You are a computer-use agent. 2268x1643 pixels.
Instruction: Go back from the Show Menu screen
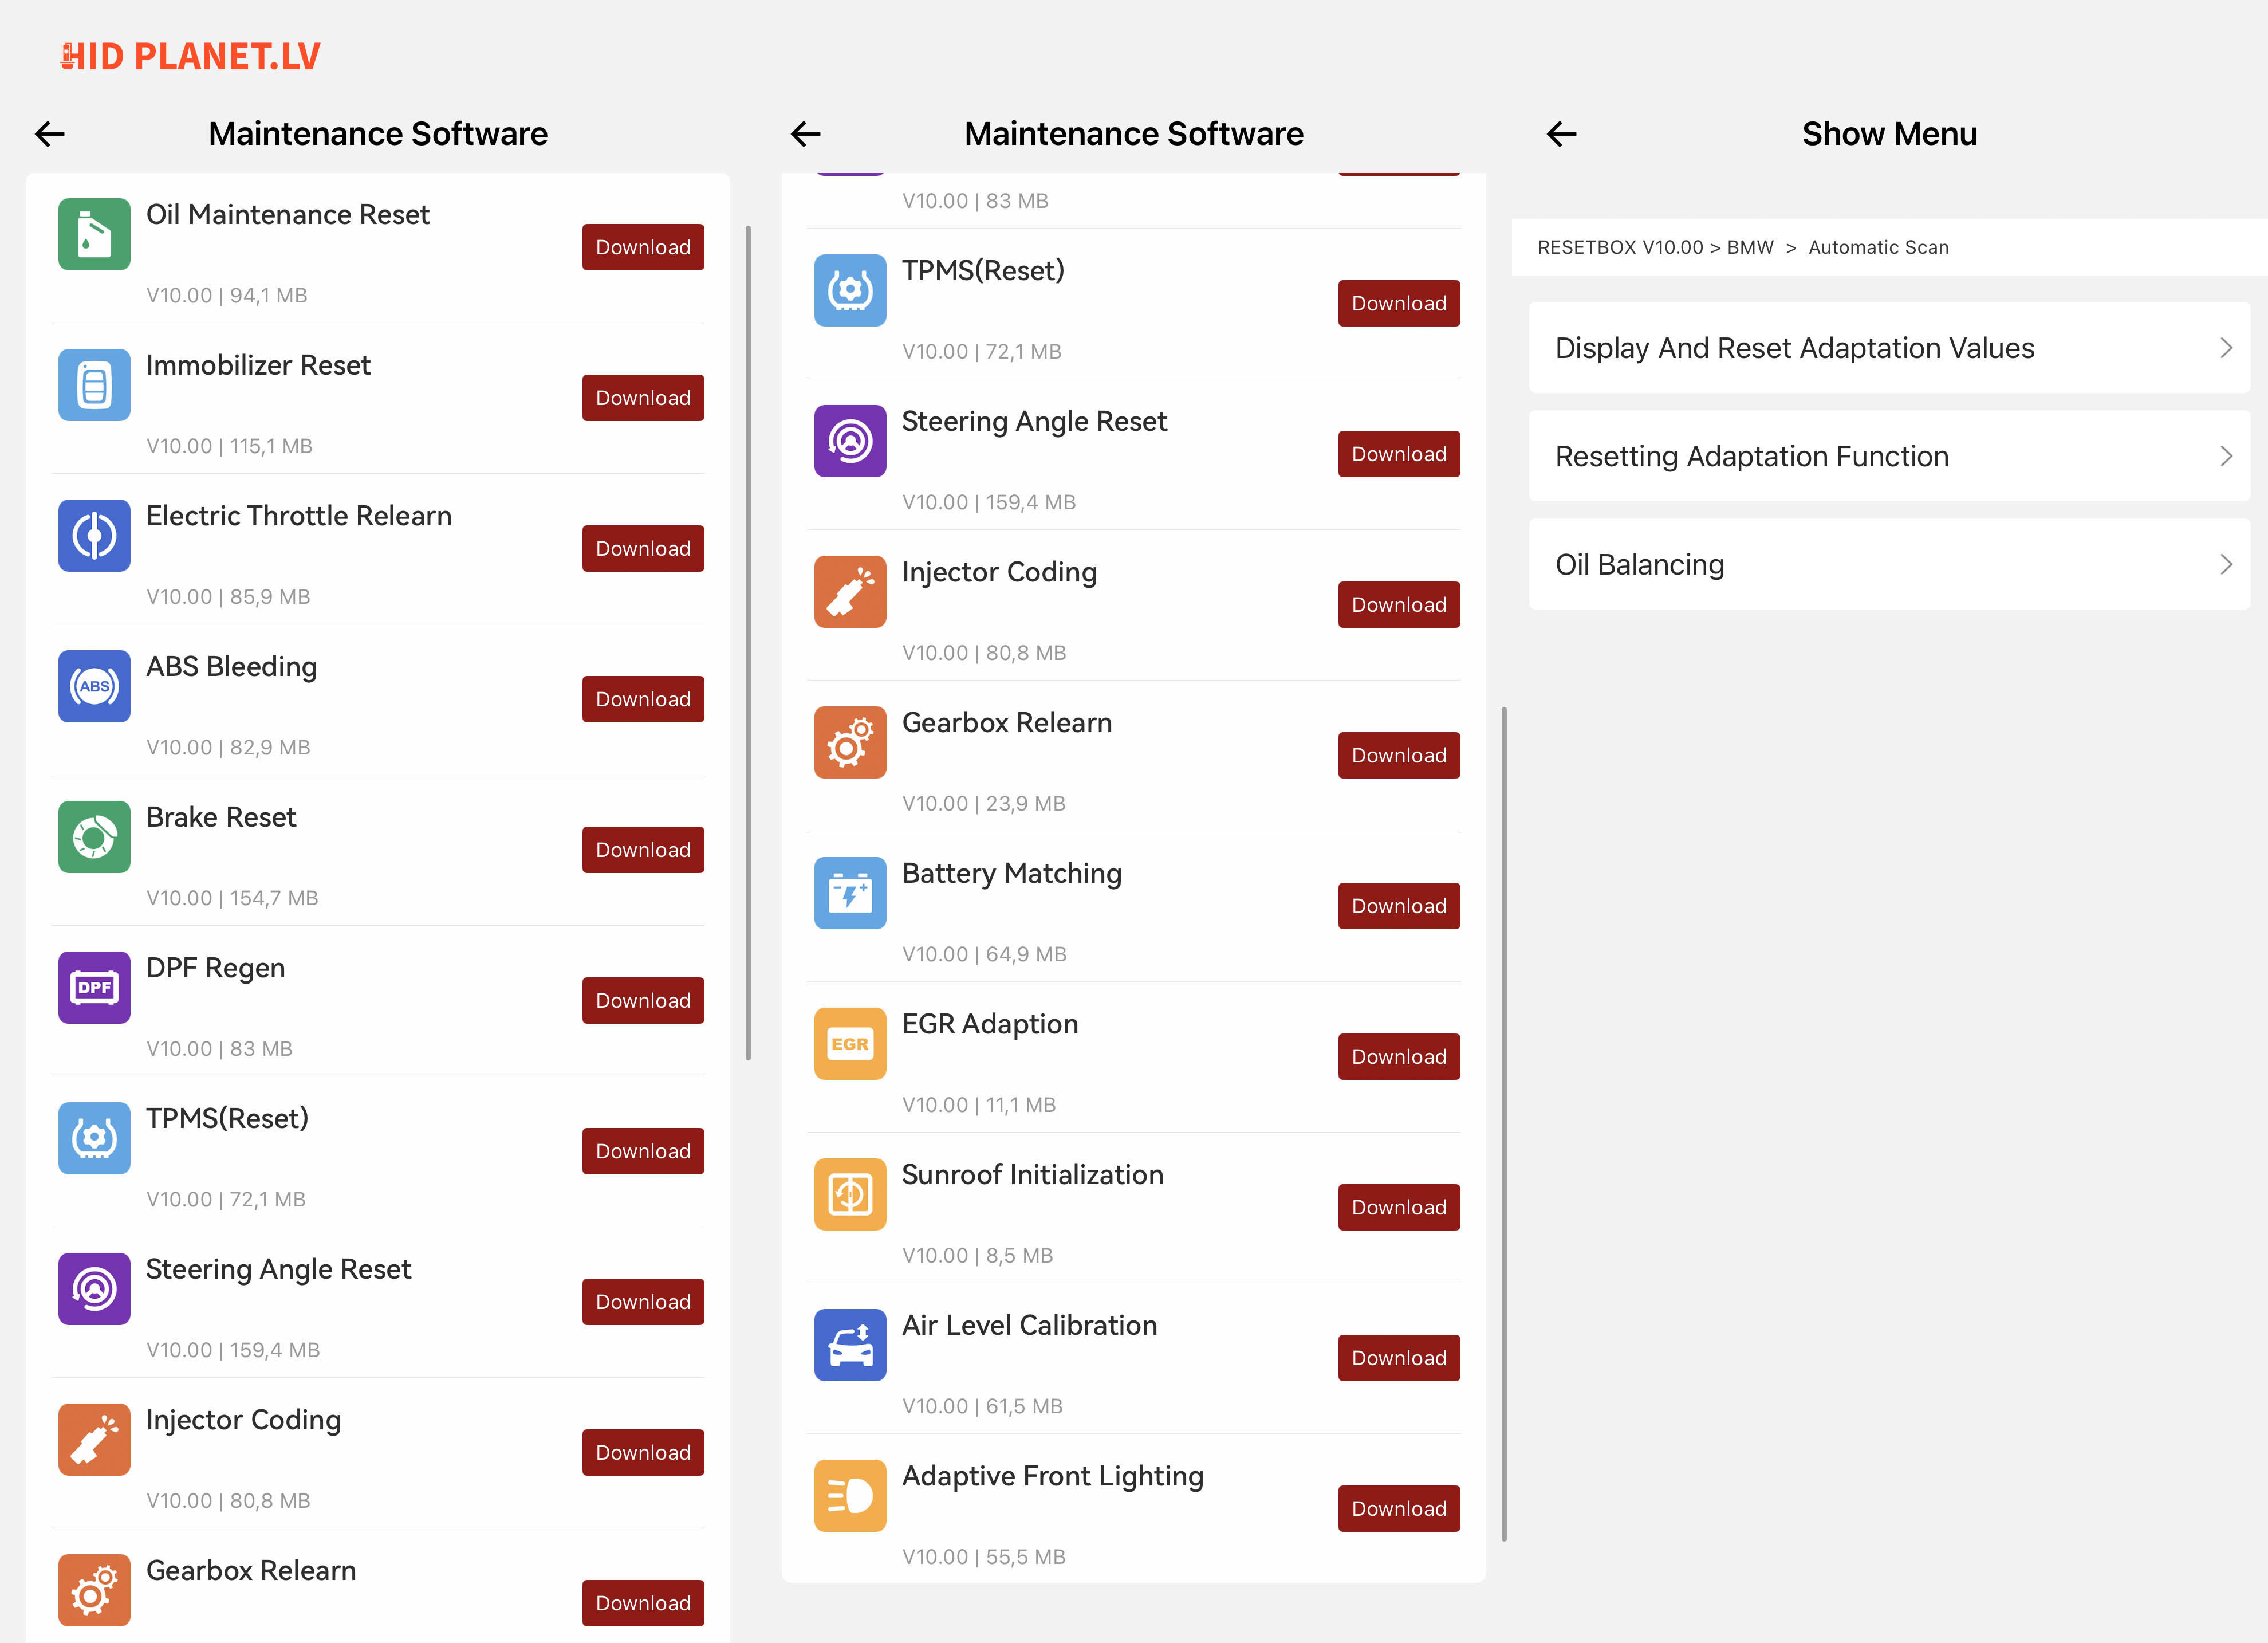(x=1561, y=134)
